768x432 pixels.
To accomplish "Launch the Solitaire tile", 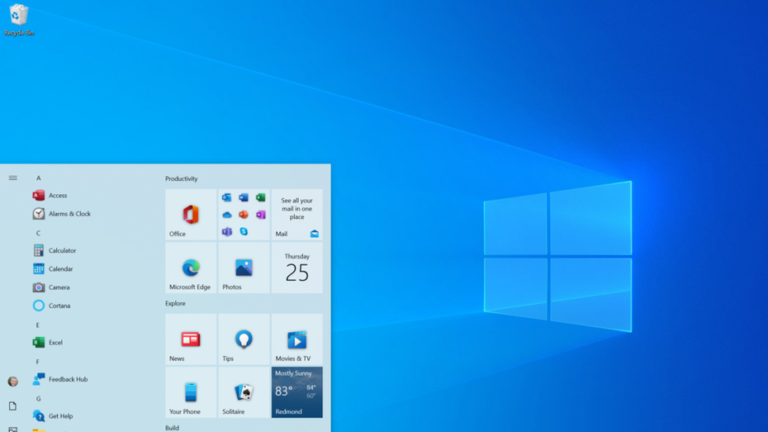I will pos(244,392).
